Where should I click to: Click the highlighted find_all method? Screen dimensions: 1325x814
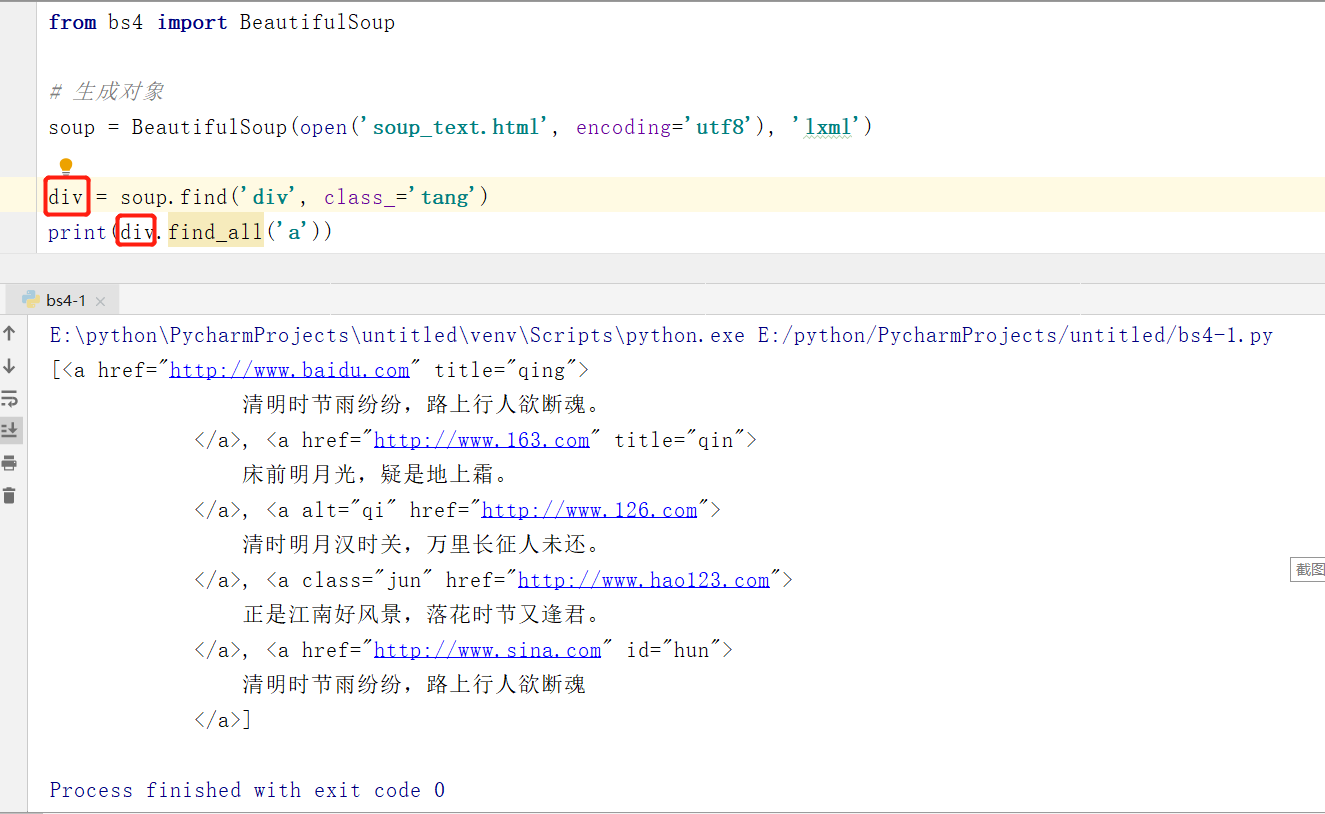point(215,232)
